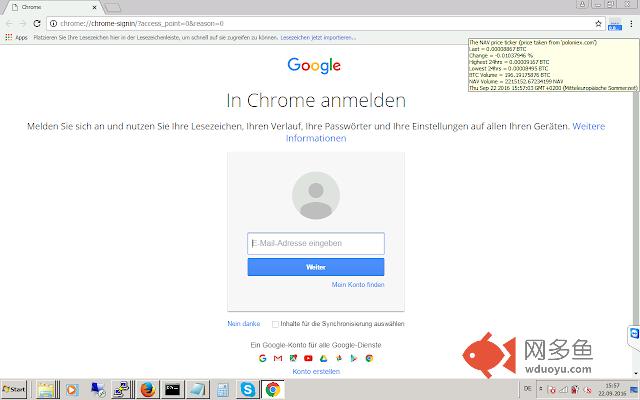Click the notepad-style taskbar icon

[198, 390]
